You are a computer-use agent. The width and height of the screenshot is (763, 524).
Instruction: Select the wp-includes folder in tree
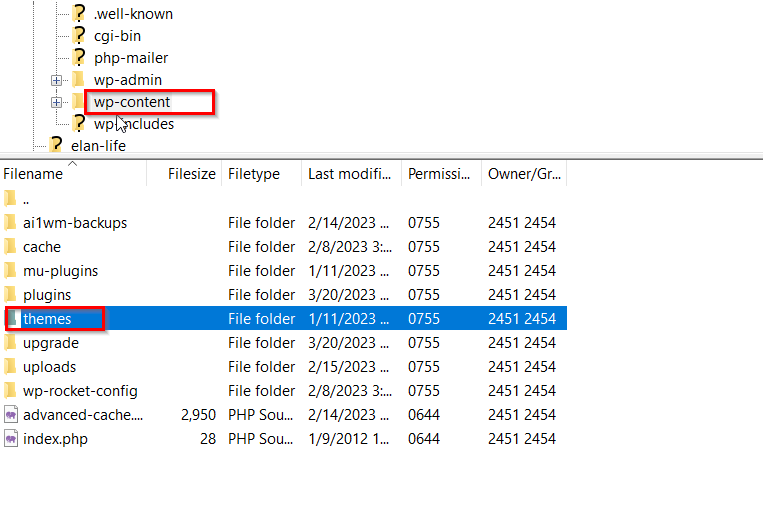(x=134, y=124)
